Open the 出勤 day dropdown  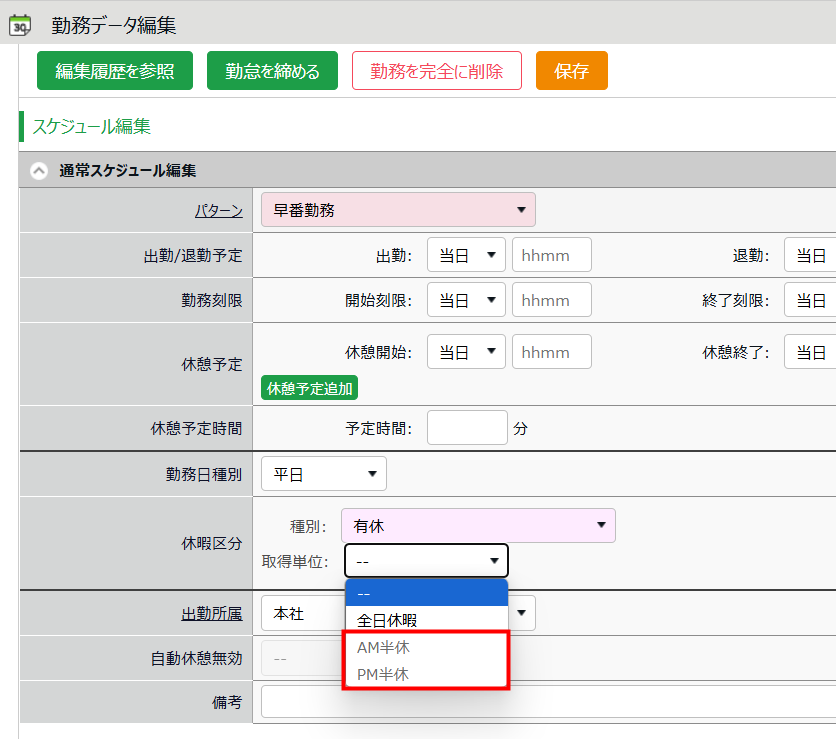coord(466,255)
